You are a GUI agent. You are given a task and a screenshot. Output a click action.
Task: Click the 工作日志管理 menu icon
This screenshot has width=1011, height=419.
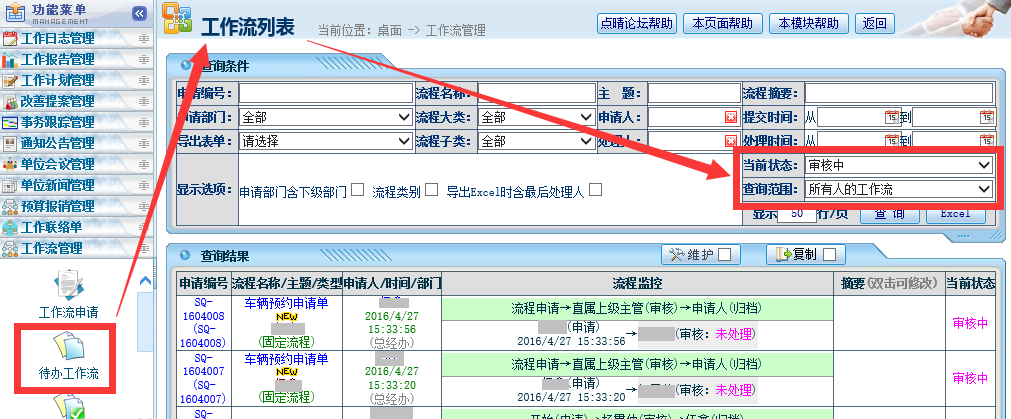[x=11, y=38]
